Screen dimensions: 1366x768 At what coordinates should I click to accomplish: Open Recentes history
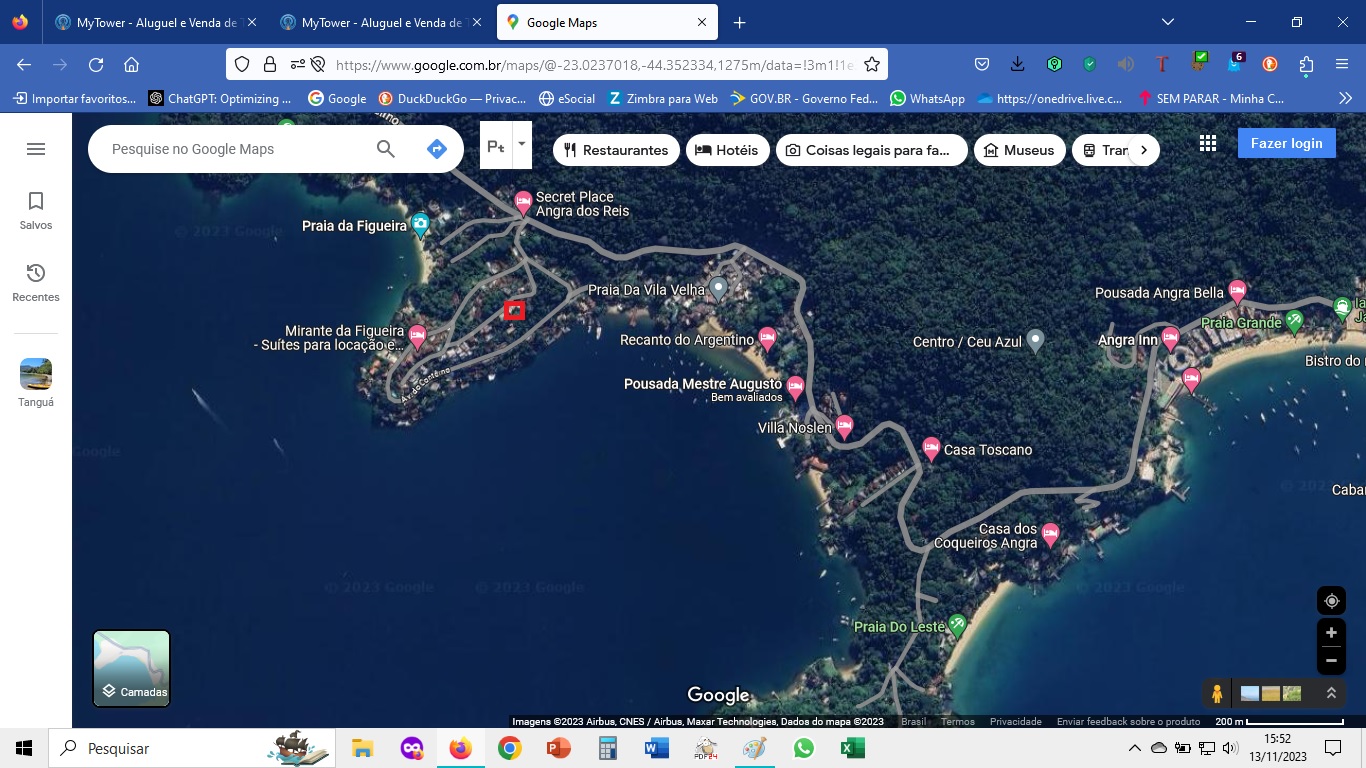coord(36,282)
